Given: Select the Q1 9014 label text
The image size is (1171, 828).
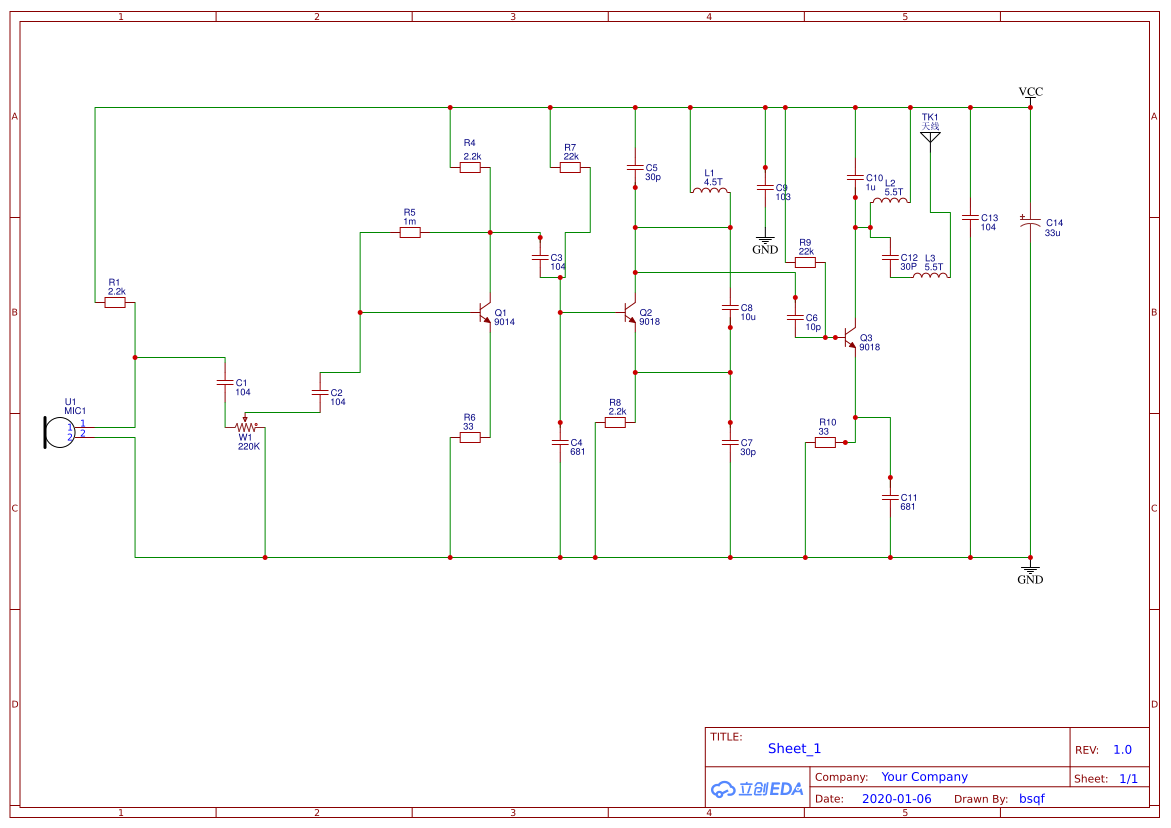Looking at the screenshot, I should tap(504, 317).
